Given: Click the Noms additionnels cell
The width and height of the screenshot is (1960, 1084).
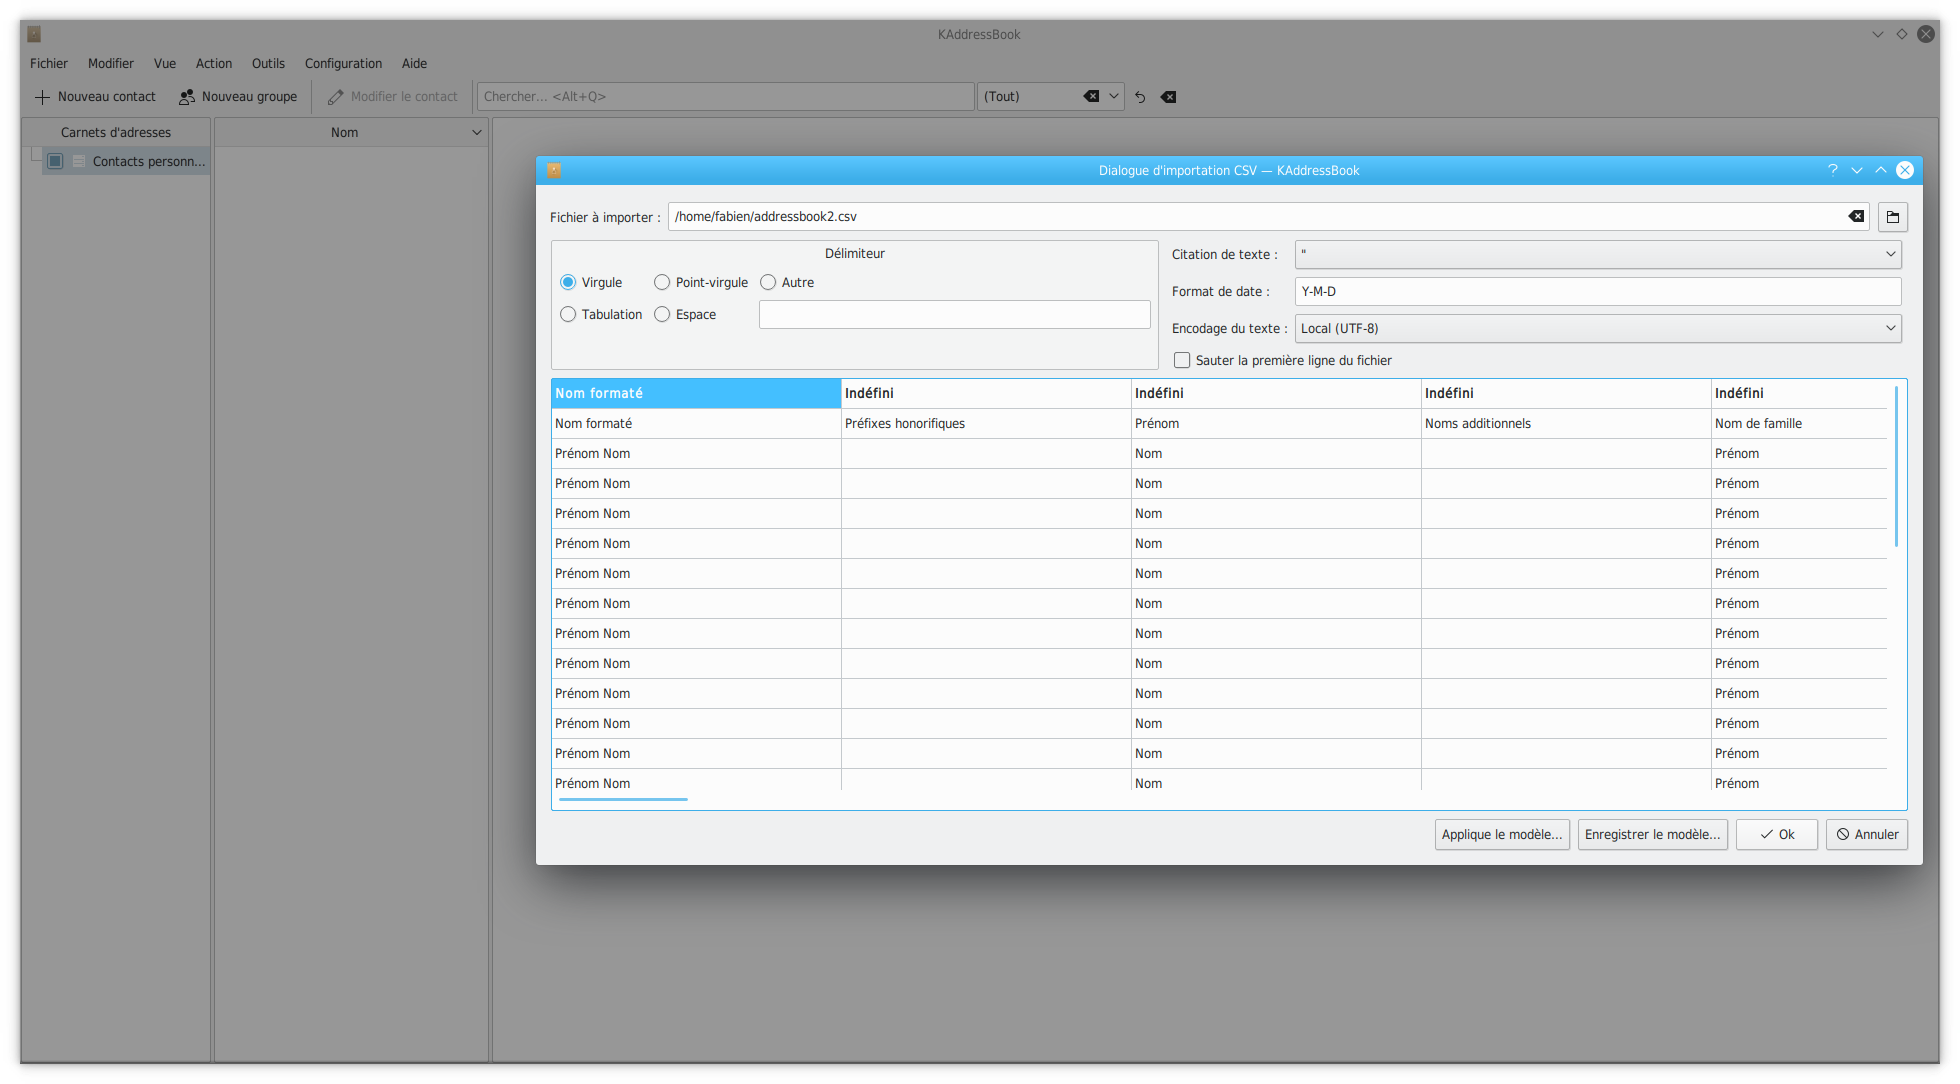Looking at the screenshot, I should (x=1565, y=423).
